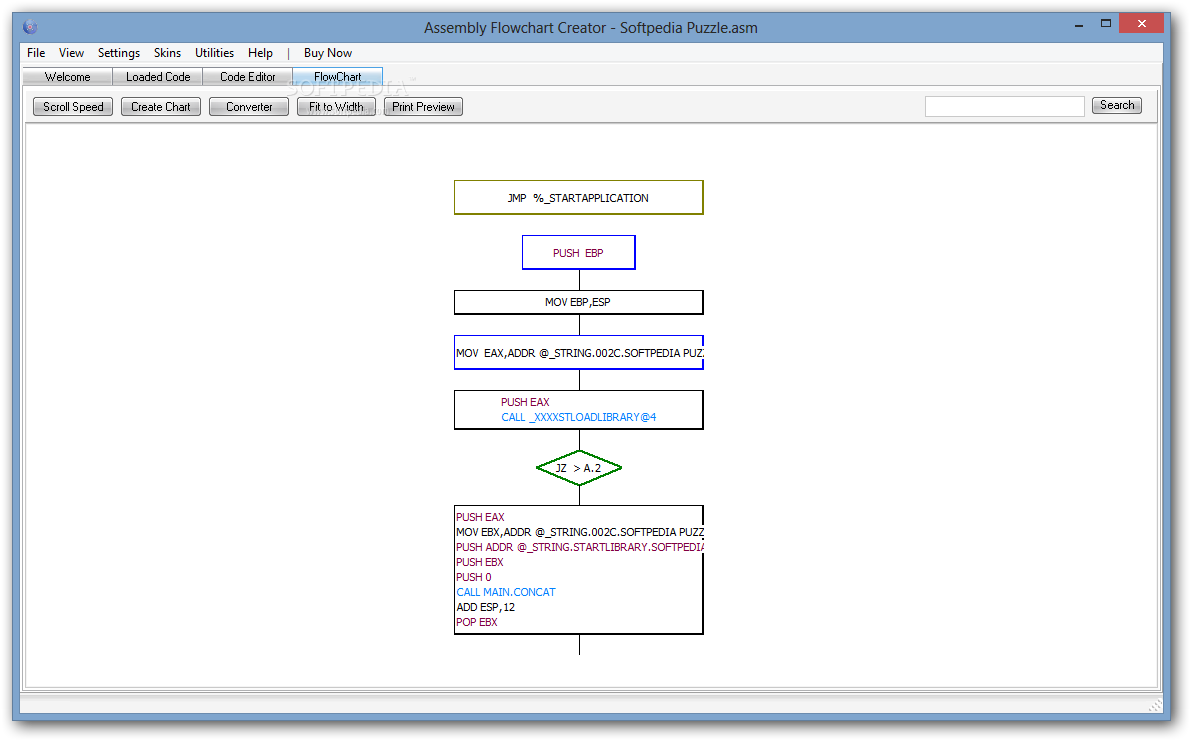Select the JMP %_STARTAPPLICATION flowchart box

pos(579,197)
